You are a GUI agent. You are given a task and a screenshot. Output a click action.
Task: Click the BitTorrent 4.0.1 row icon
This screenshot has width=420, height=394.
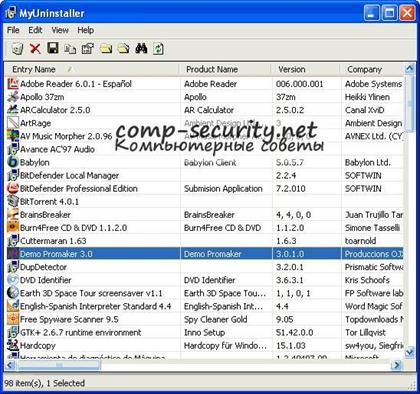pyautogui.click(x=13, y=201)
